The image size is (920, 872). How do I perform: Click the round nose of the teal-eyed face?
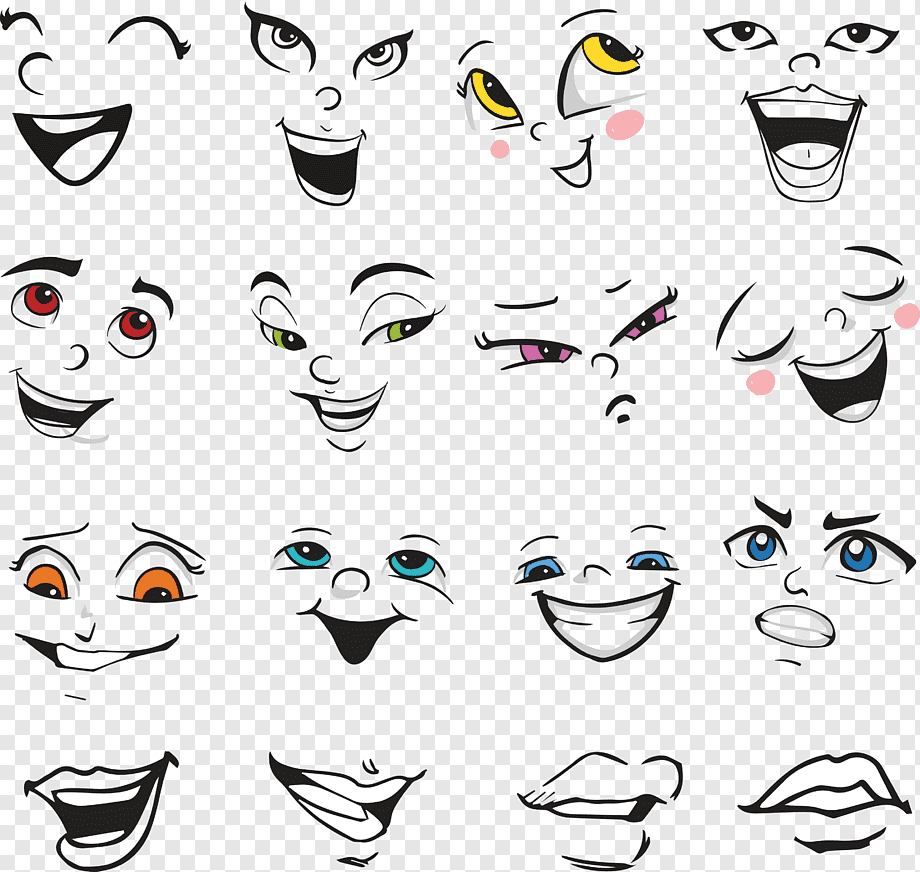coord(352,580)
